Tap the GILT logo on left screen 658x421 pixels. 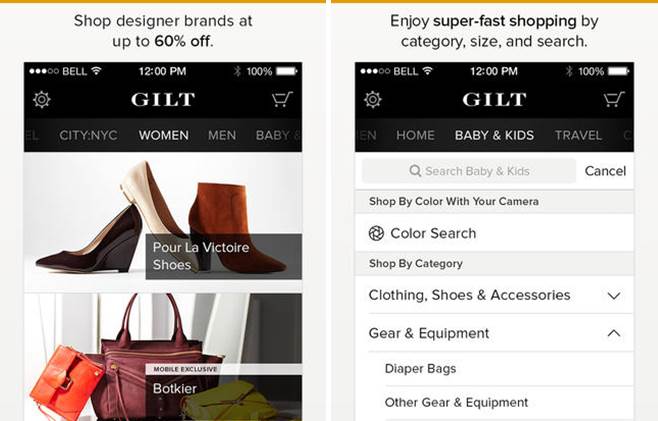click(163, 99)
